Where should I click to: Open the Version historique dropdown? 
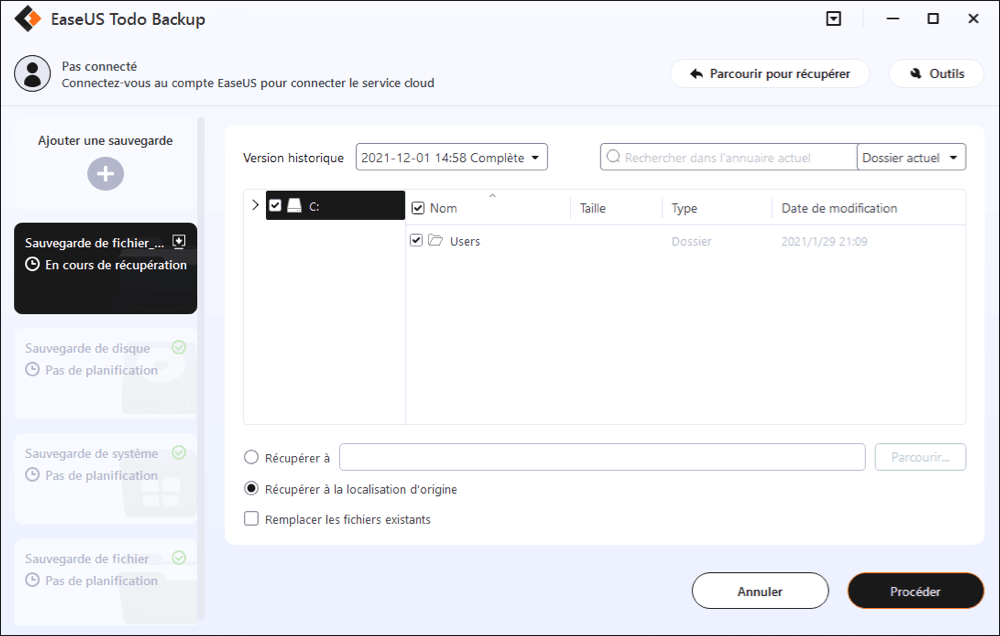[452, 157]
